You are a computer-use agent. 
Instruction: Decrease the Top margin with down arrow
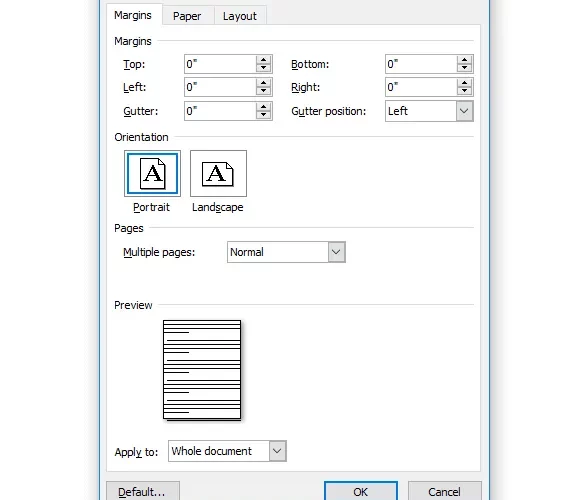point(264,68)
